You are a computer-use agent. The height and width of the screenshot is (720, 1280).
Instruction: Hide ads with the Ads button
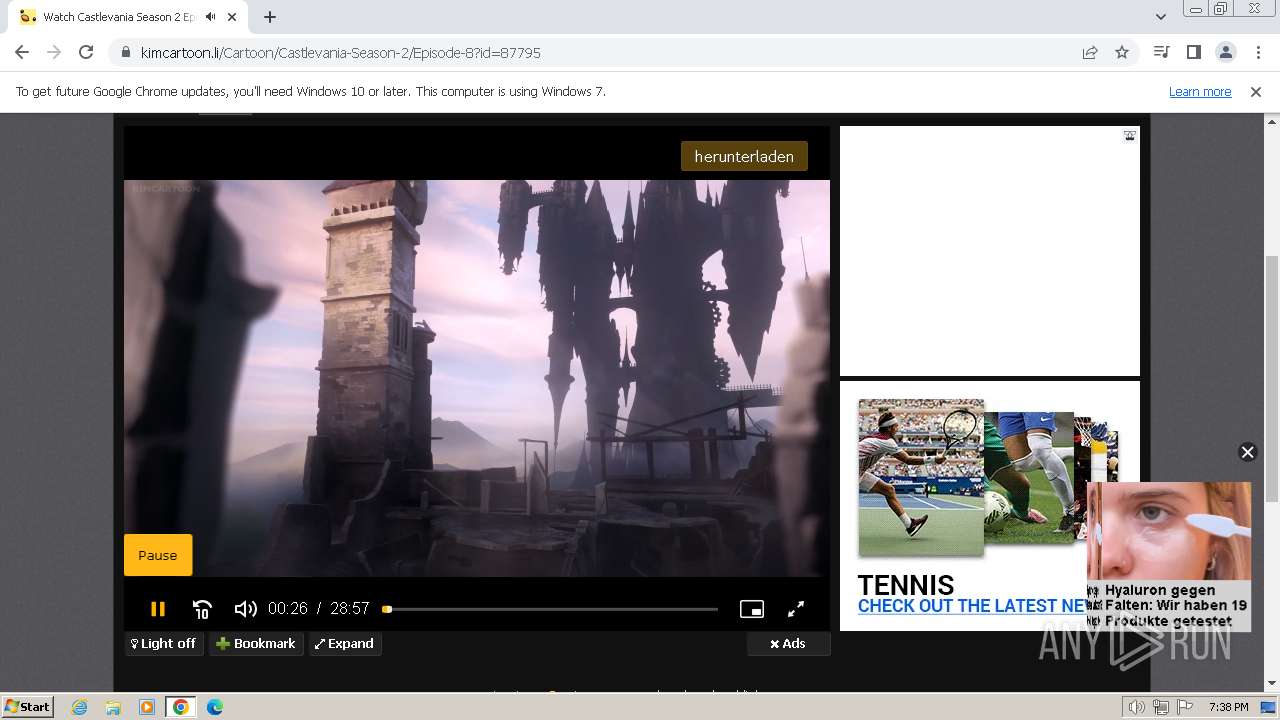[788, 644]
